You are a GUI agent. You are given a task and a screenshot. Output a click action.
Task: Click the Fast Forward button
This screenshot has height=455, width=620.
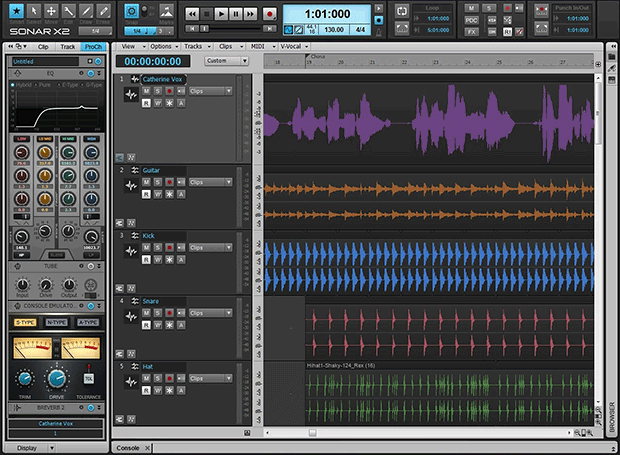coord(250,14)
